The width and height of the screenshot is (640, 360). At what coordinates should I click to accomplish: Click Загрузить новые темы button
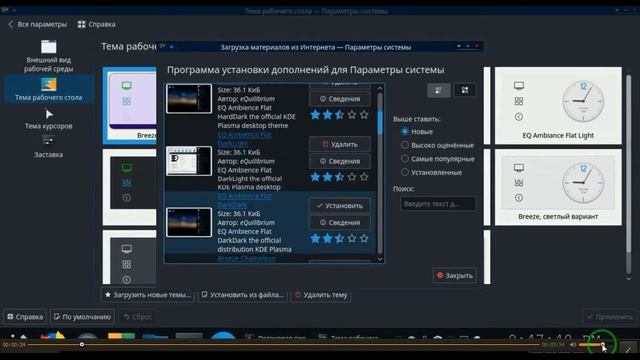148,295
